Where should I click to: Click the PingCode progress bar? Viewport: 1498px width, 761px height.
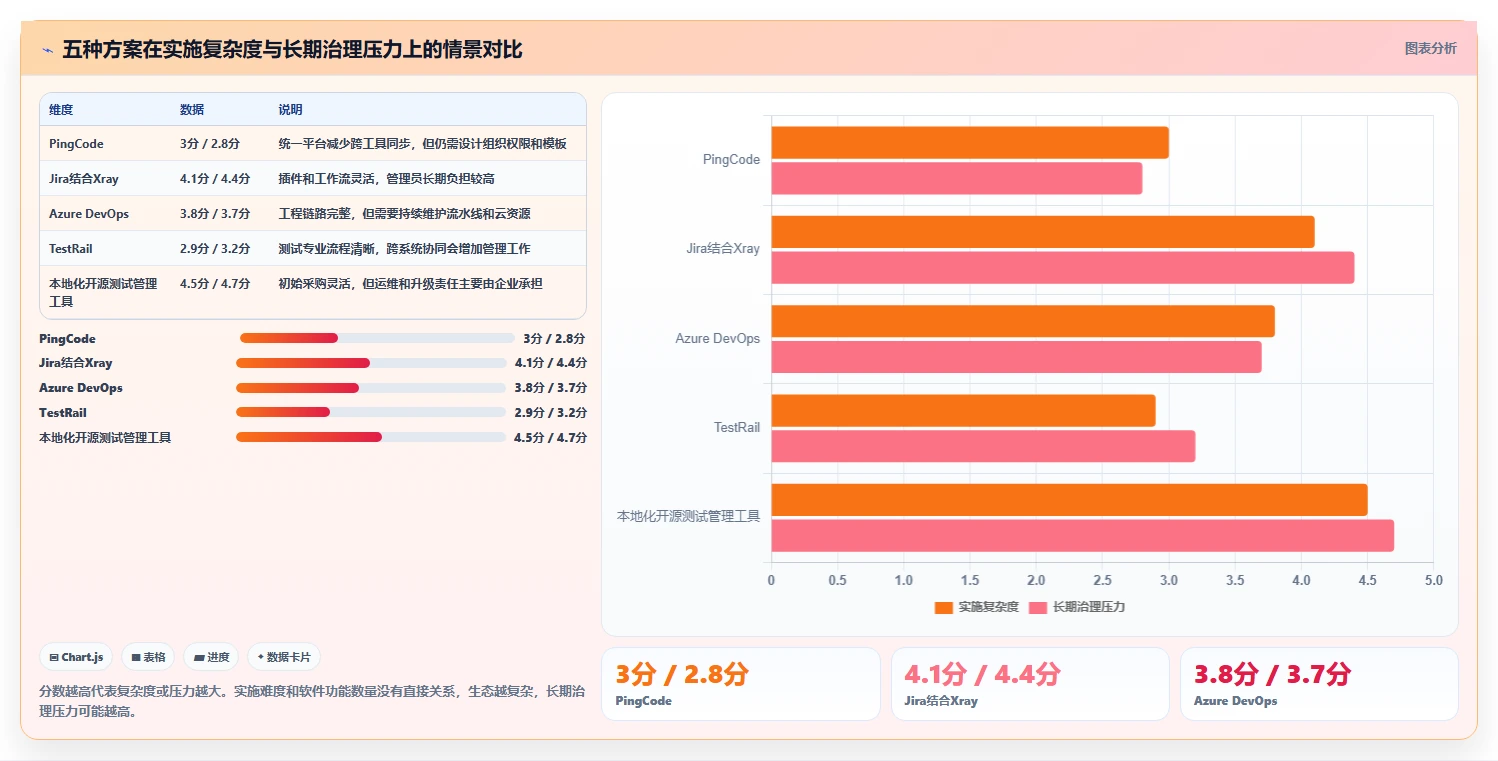[x=377, y=338]
